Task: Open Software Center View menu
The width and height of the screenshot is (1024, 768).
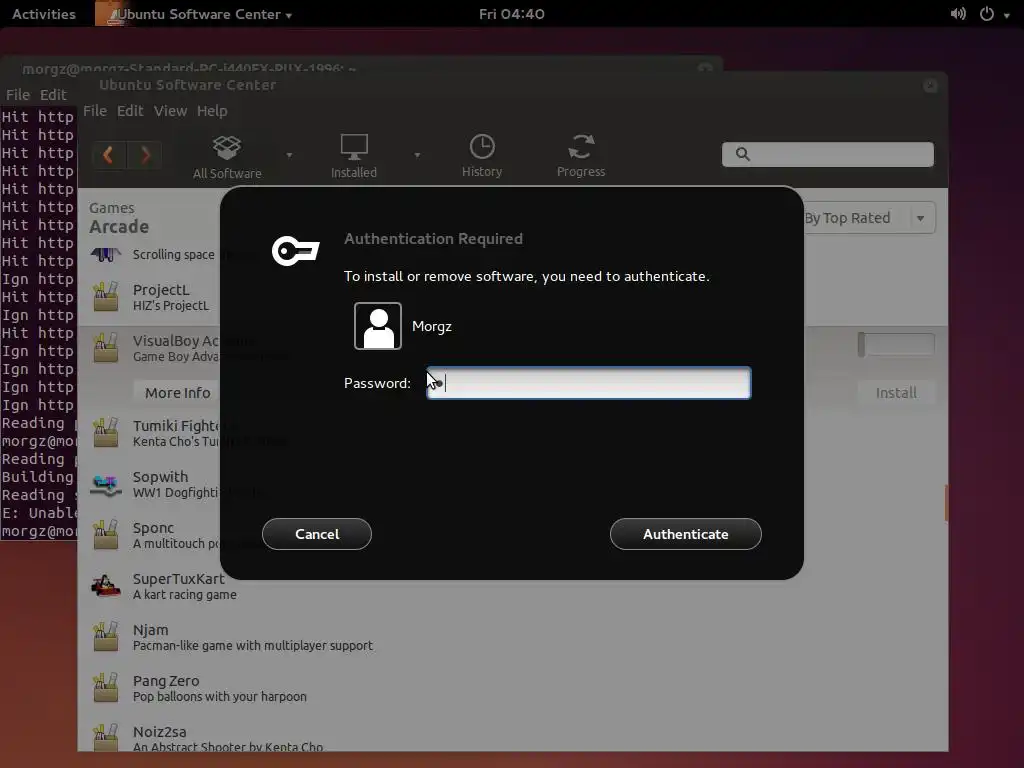Action: (170, 111)
